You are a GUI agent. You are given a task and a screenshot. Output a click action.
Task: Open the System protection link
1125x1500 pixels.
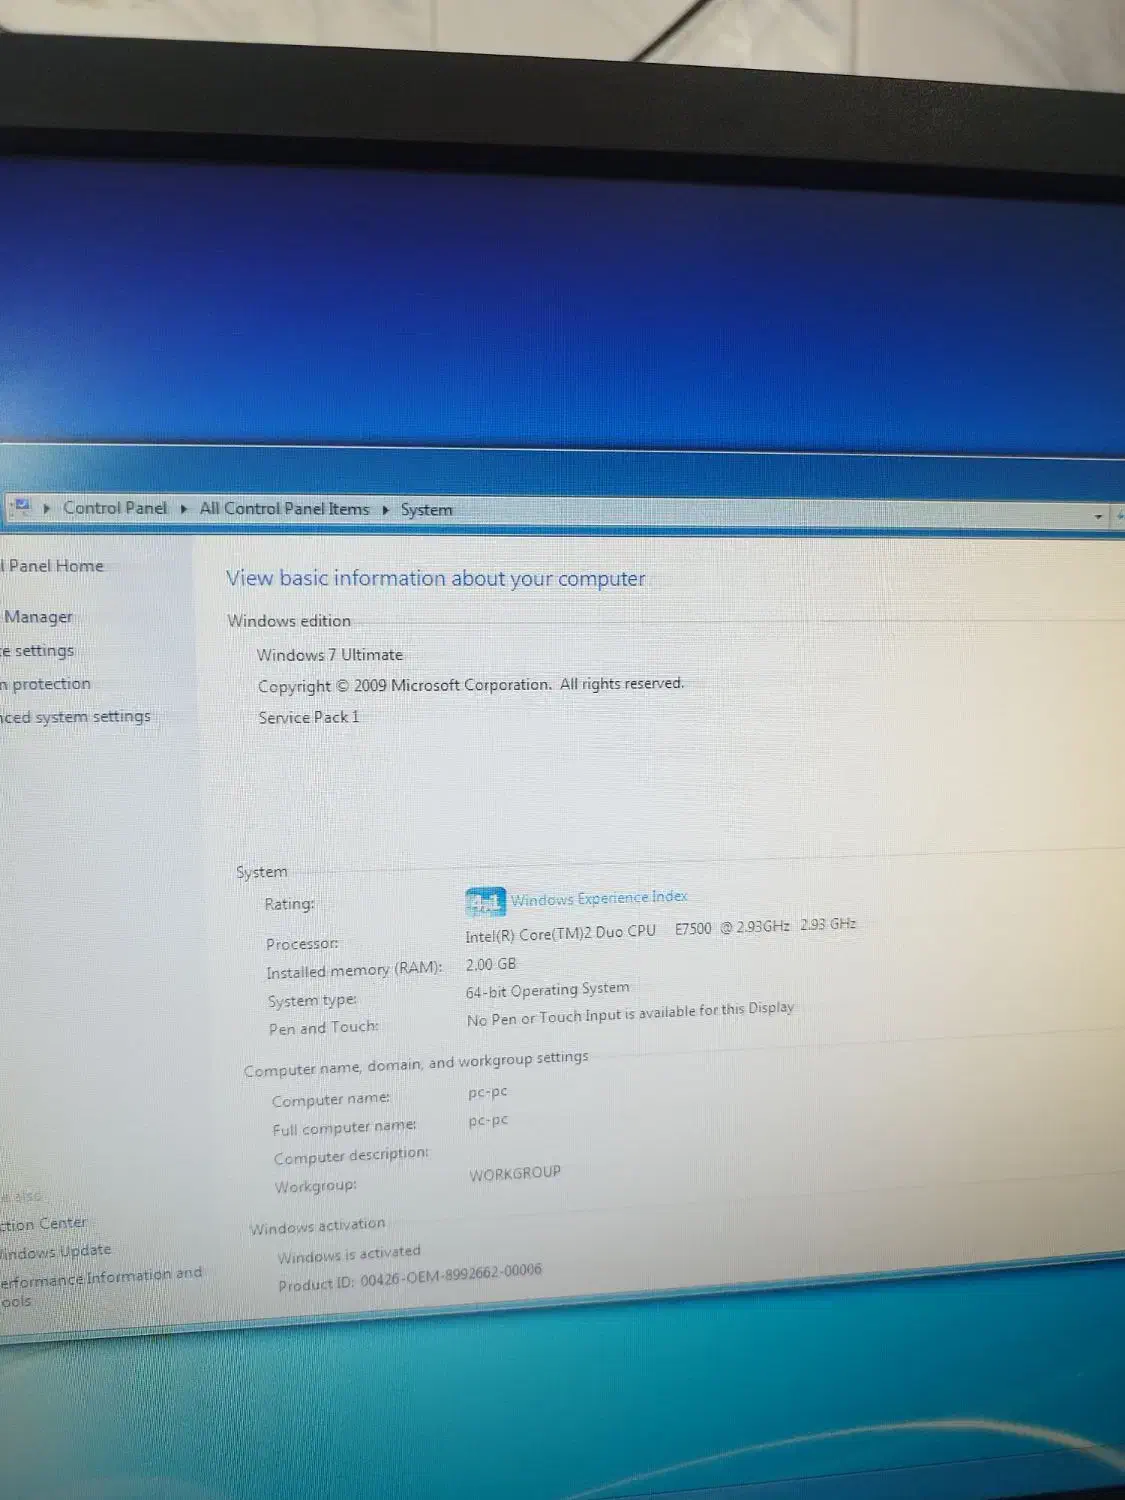[x=46, y=684]
